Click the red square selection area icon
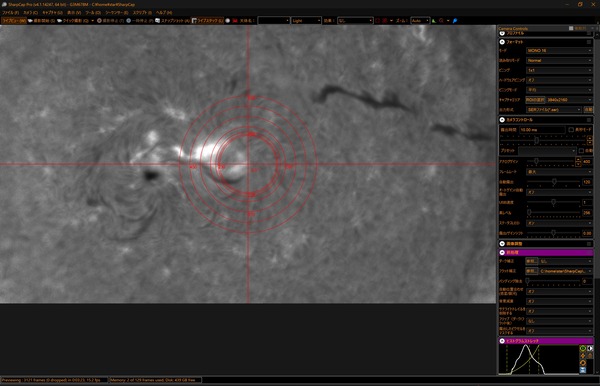This screenshot has width=600, height=386. (x=378, y=21)
